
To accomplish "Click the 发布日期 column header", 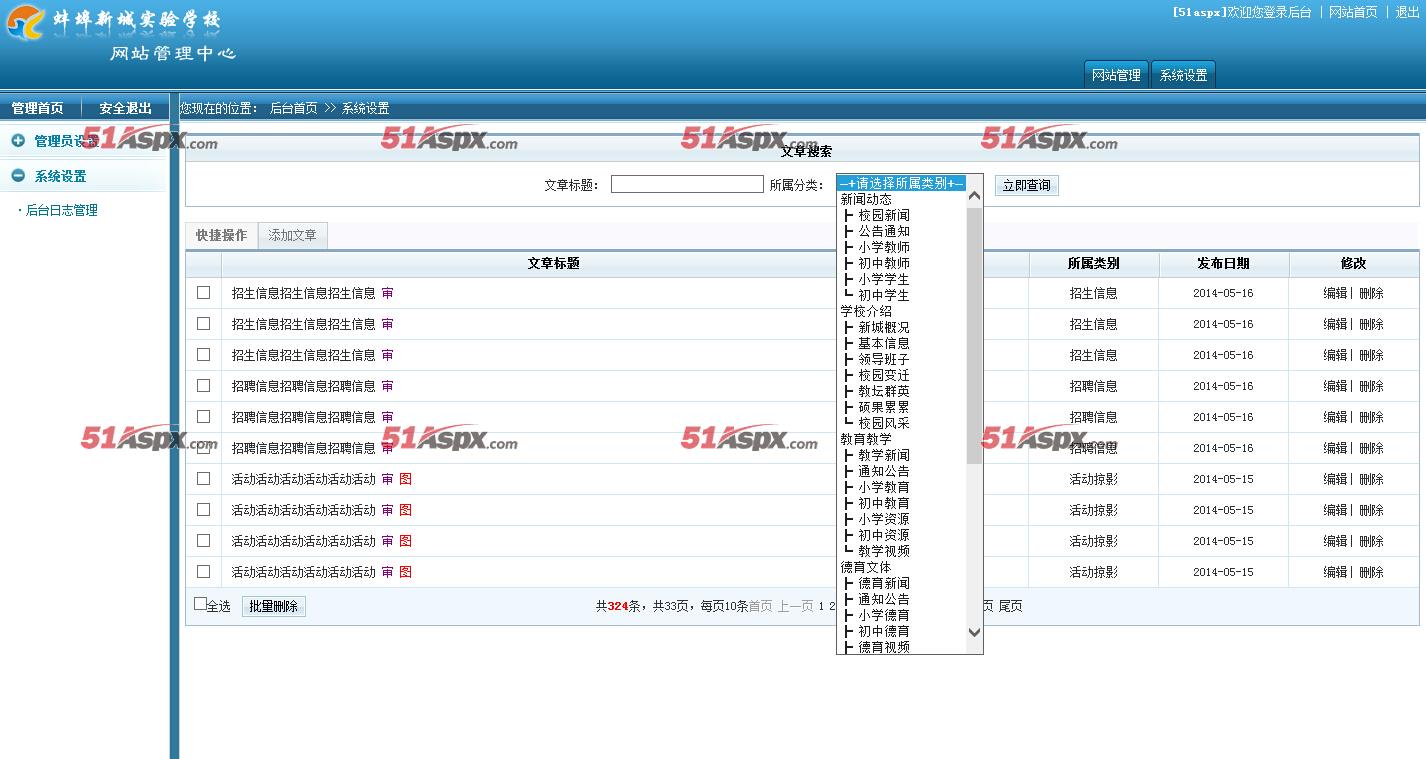I will click(1223, 263).
